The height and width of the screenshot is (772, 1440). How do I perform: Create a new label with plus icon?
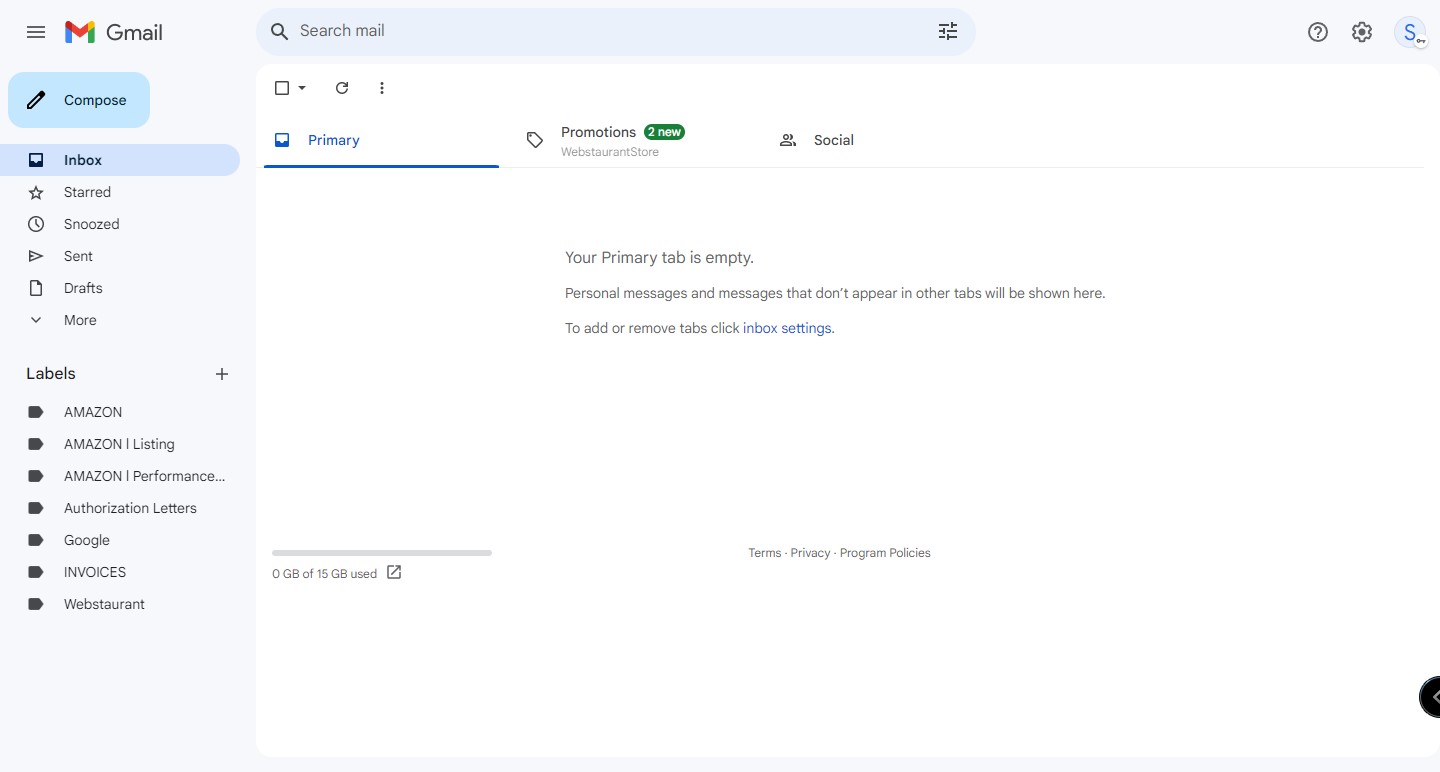(222, 374)
